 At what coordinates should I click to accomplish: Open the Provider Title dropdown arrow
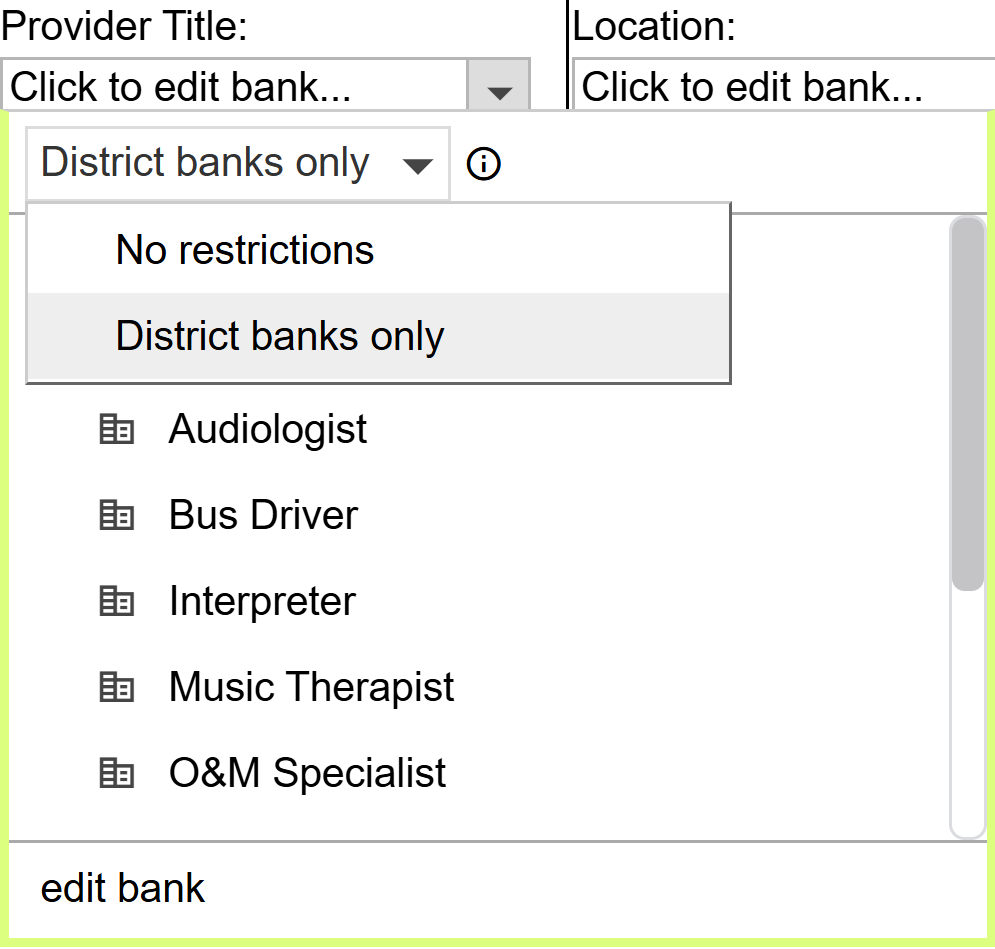point(499,89)
